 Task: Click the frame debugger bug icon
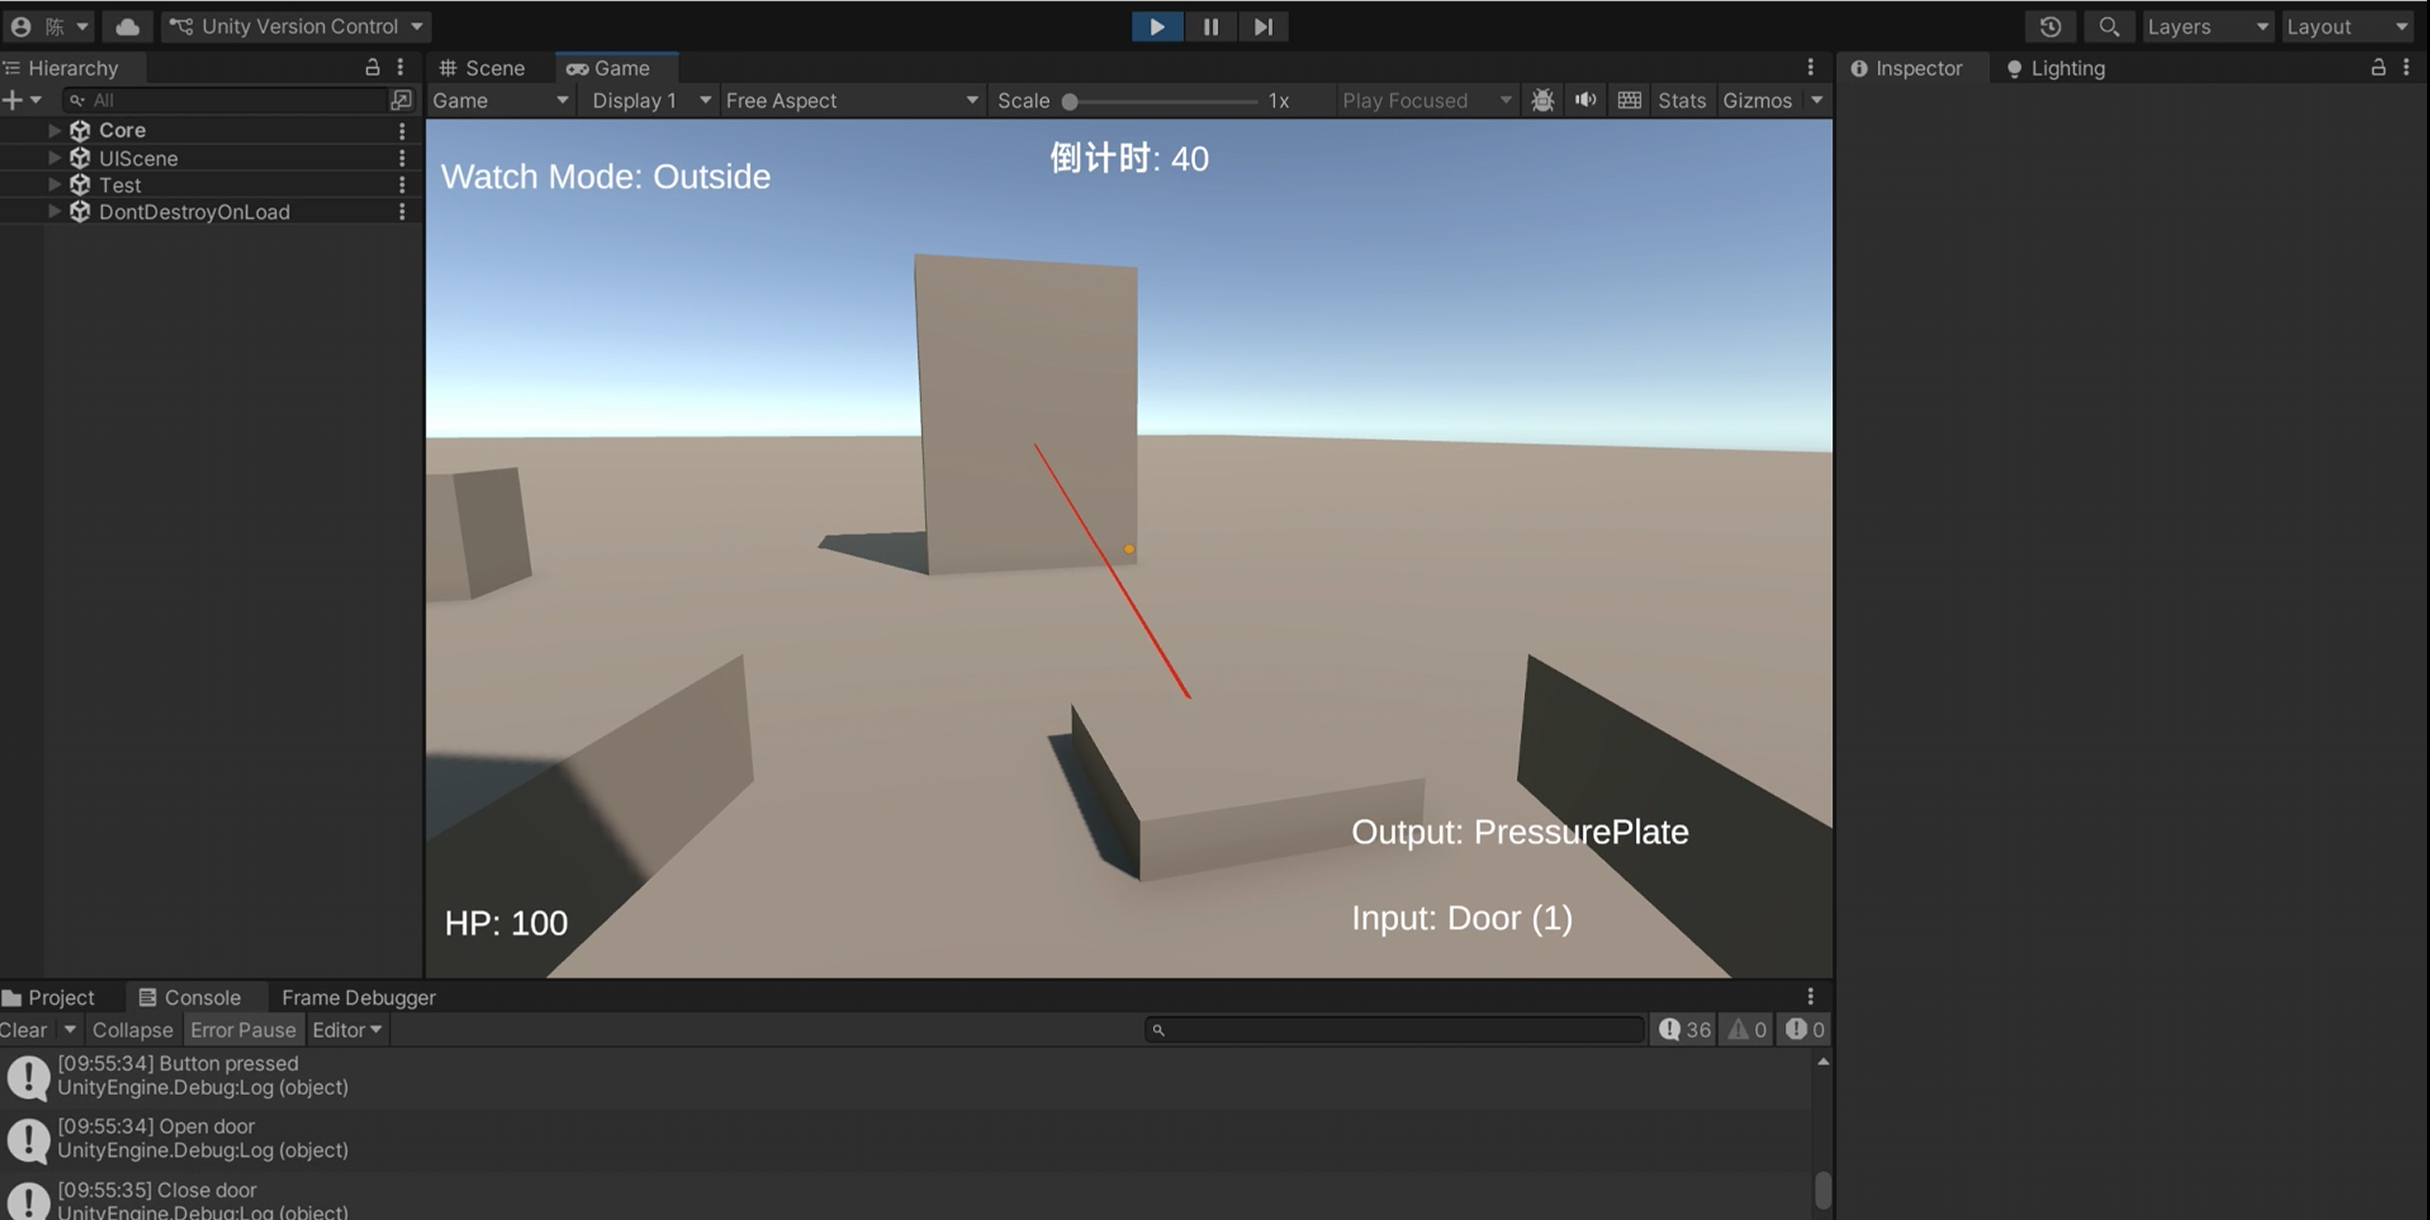[1542, 100]
